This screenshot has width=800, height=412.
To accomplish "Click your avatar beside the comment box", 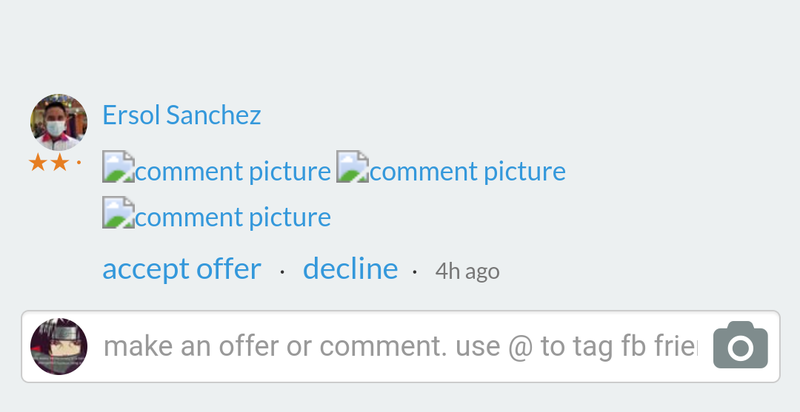I will click(59, 347).
